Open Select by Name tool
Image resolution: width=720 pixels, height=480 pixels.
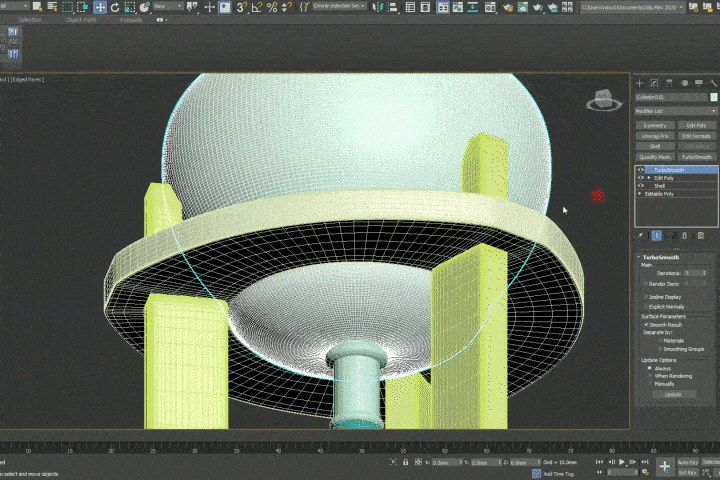pos(52,7)
